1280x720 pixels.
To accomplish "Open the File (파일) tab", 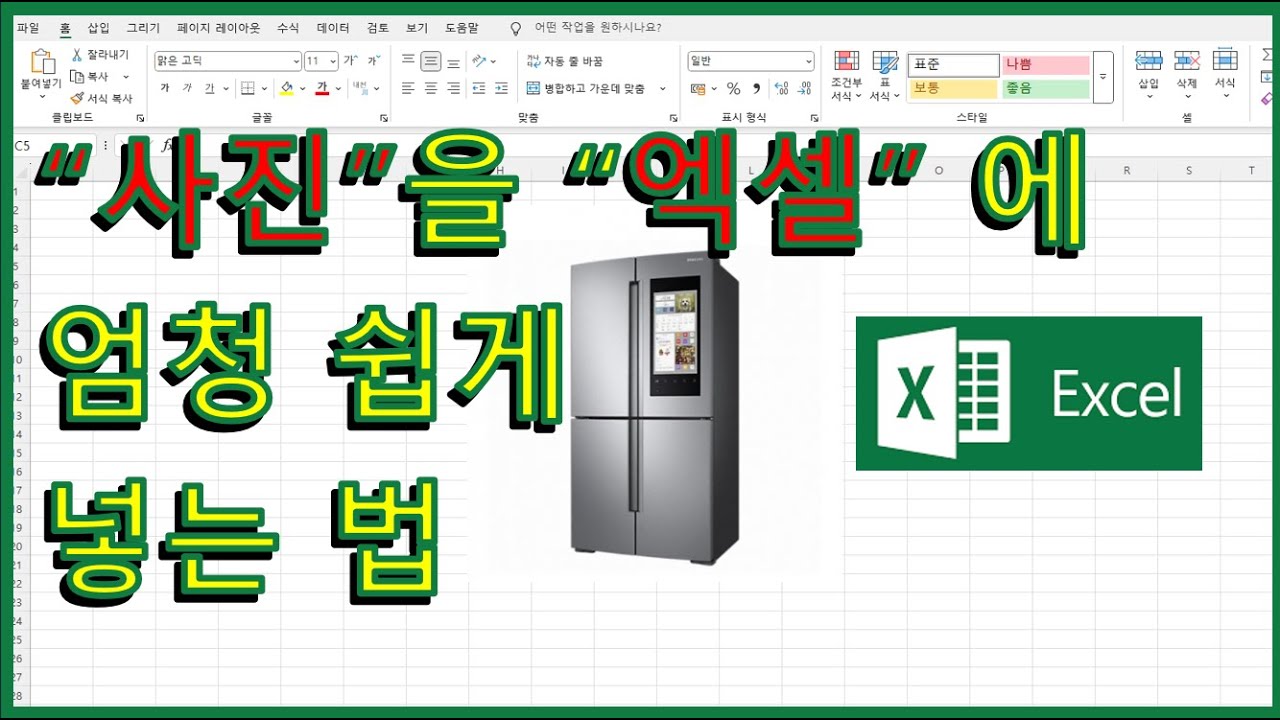I will [x=28, y=28].
